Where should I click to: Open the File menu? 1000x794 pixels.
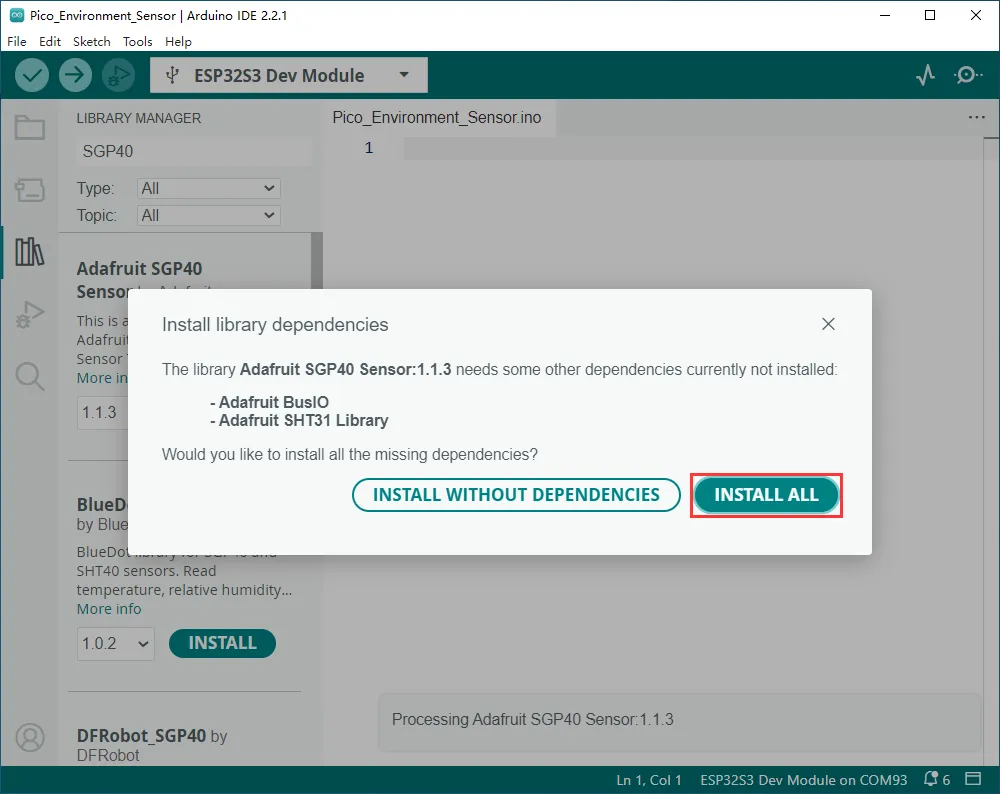pyautogui.click(x=17, y=41)
